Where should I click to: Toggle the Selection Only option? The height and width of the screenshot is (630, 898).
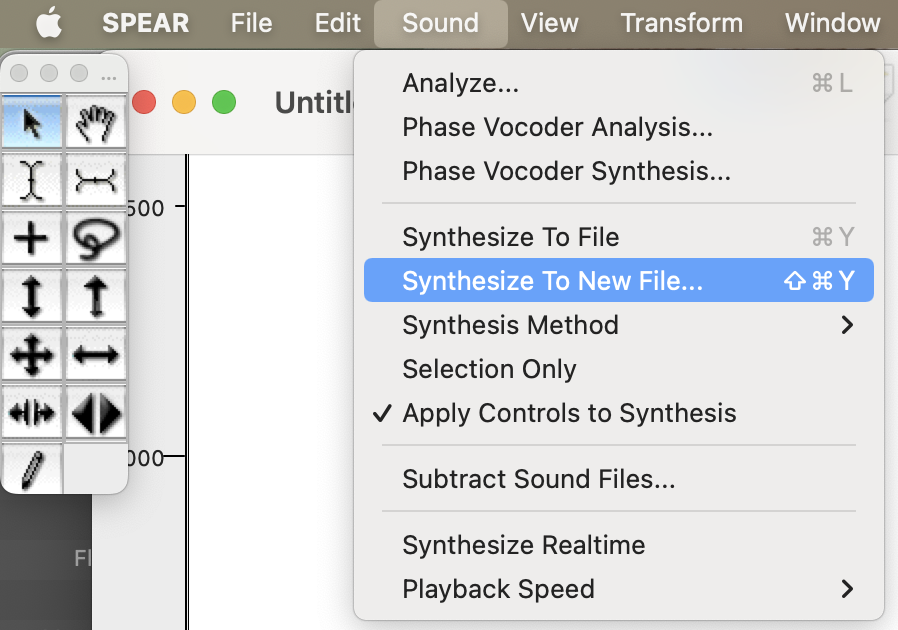(x=489, y=369)
